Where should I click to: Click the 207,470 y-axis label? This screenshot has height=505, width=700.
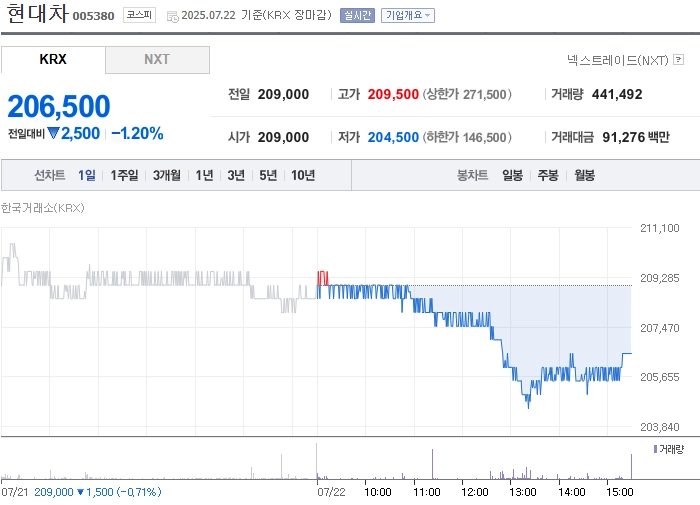pos(660,328)
